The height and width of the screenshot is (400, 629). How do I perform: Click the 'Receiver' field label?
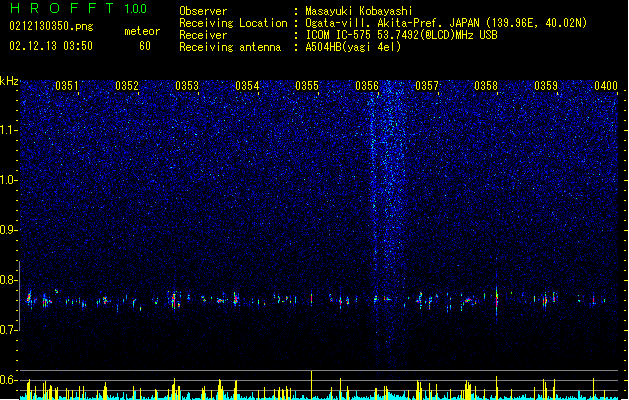[x=203, y=35]
